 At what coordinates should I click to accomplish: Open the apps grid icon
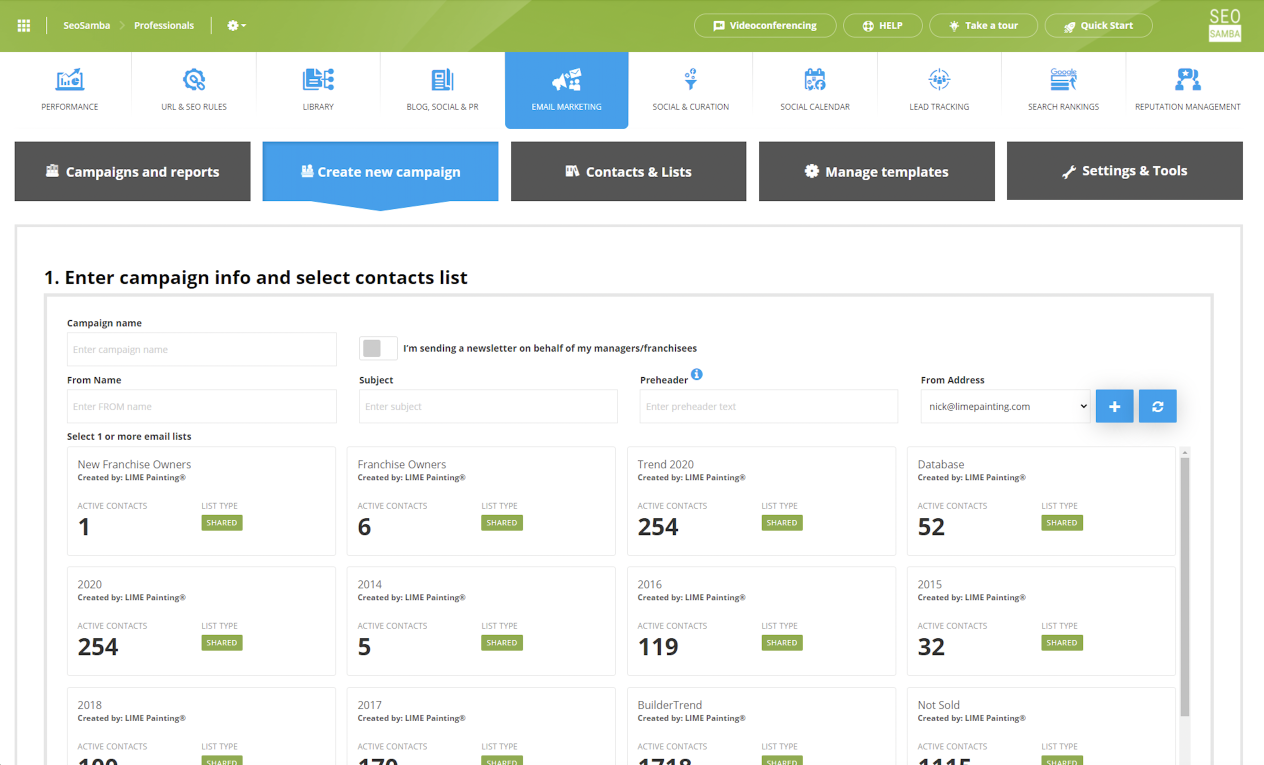pos(24,26)
